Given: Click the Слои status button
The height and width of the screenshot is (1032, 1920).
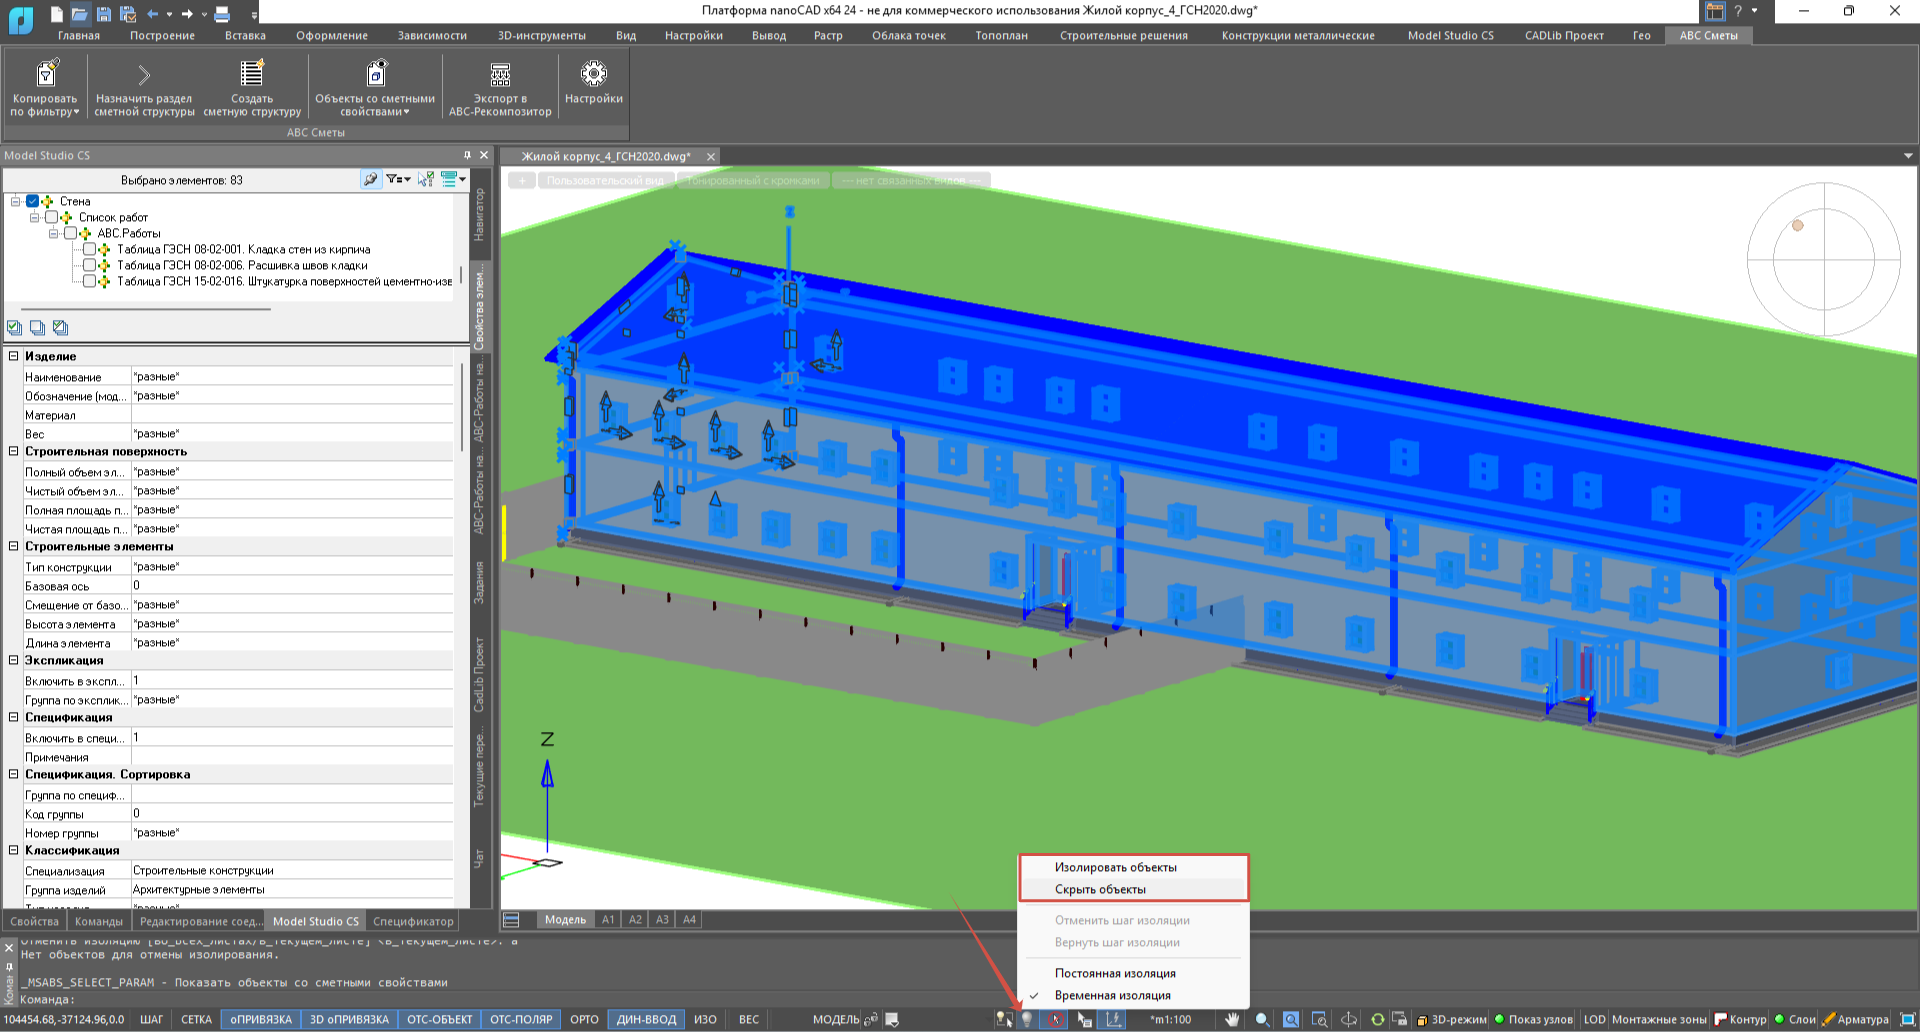Looking at the screenshot, I should coord(1795,1019).
